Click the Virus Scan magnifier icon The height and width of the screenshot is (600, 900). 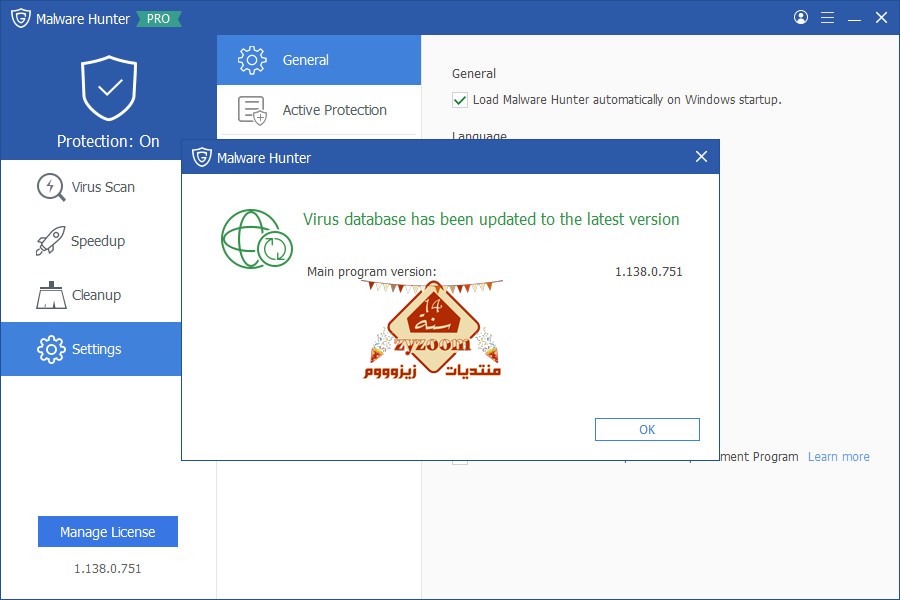pyautogui.click(x=51, y=187)
